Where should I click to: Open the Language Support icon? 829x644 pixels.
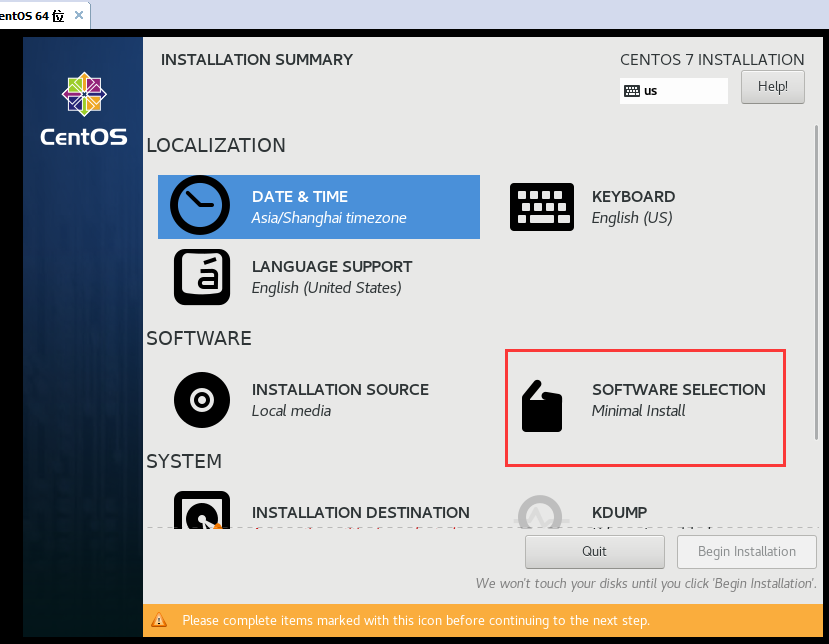pos(202,277)
